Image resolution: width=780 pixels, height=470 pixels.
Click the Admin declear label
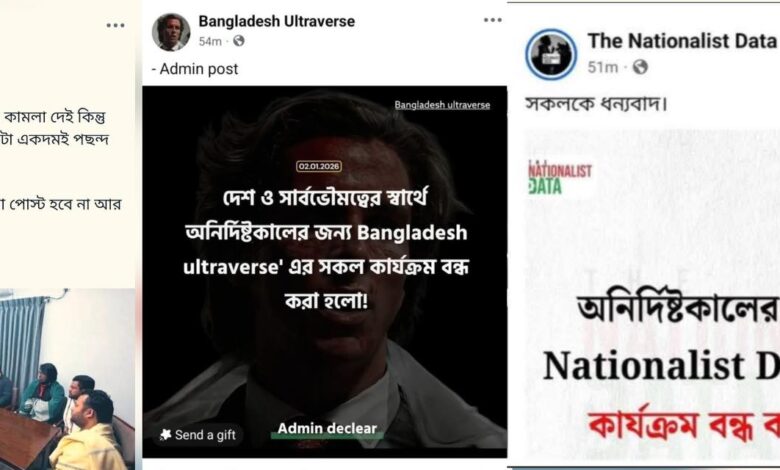click(327, 429)
